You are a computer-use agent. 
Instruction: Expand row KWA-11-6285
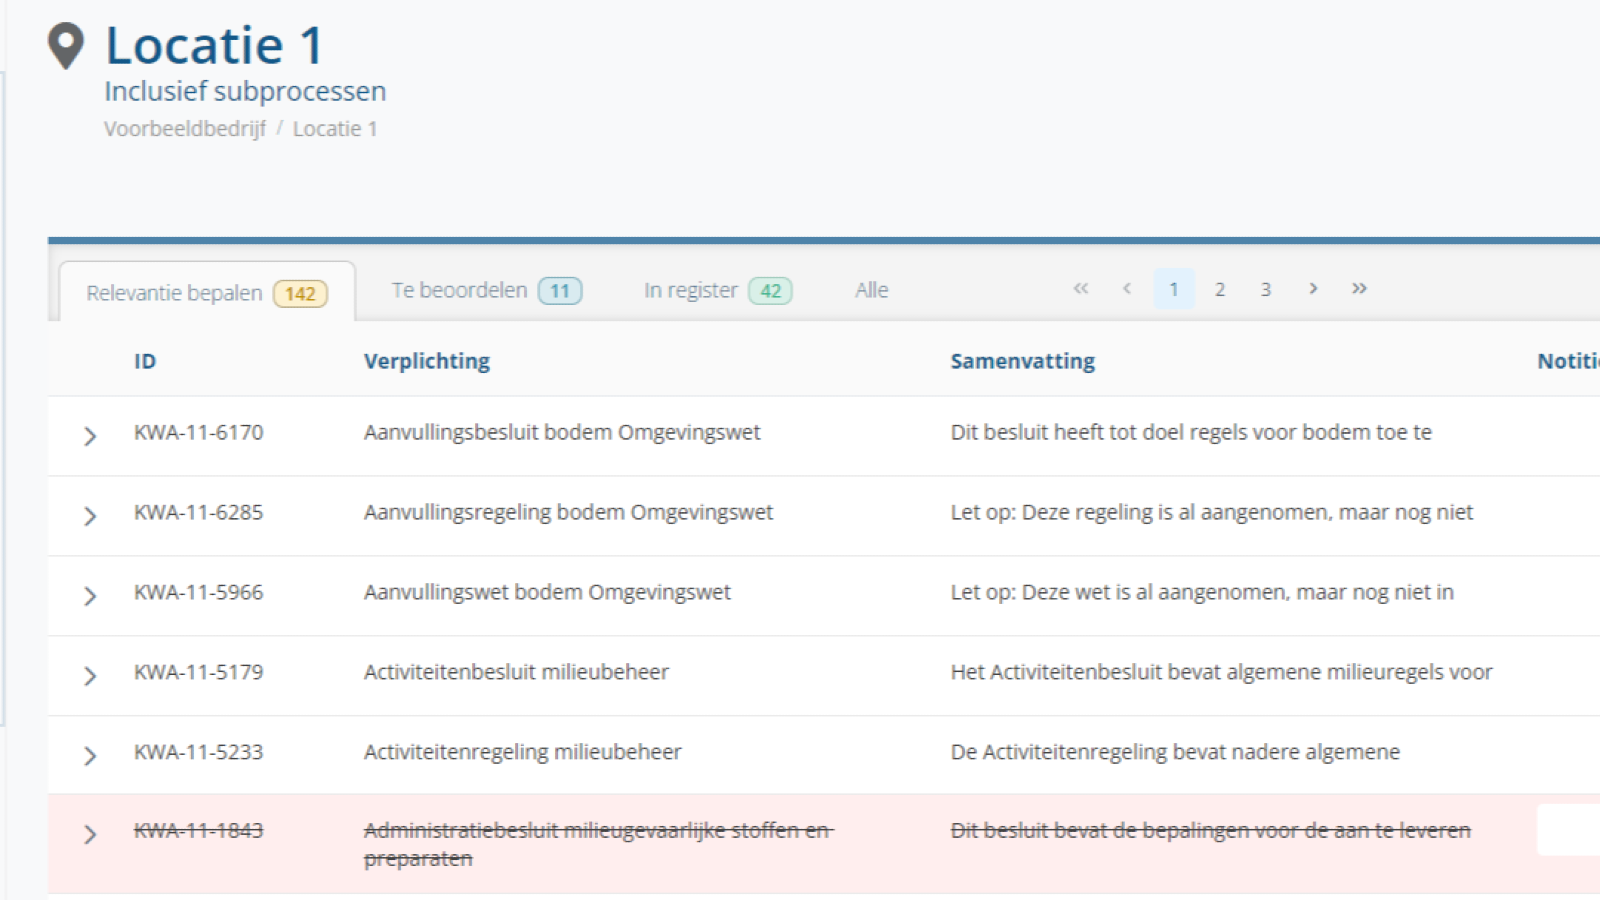click(x=90, y=516)
